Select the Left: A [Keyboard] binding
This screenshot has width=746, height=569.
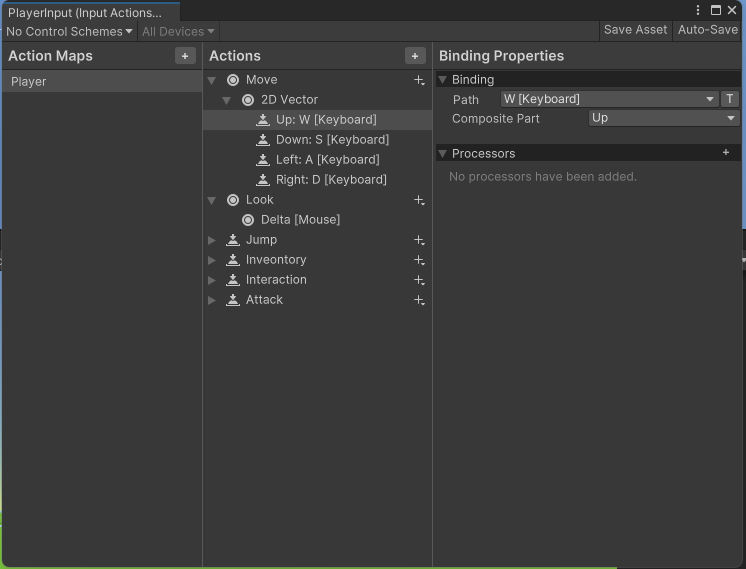pyautogui.click(x=317, y=160)
